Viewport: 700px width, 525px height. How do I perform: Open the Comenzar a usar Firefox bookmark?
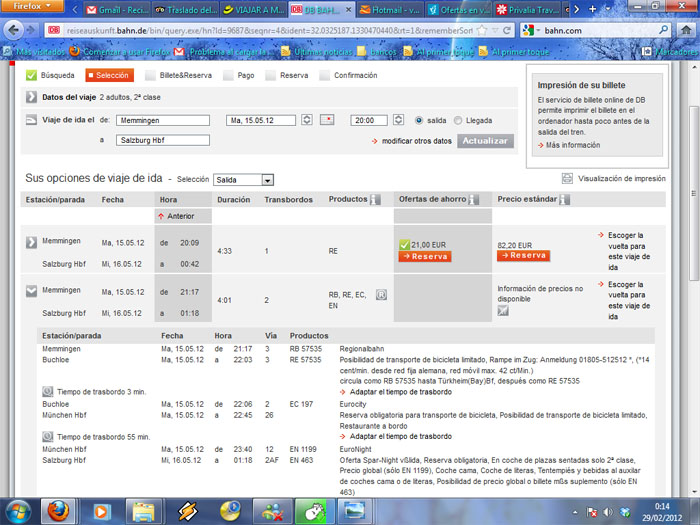click(120, 52)
